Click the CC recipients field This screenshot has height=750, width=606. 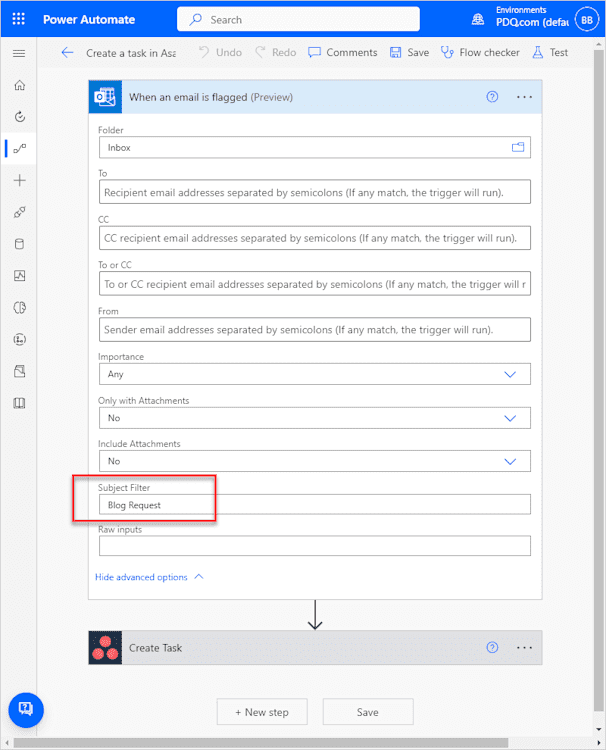coord(315,238)
